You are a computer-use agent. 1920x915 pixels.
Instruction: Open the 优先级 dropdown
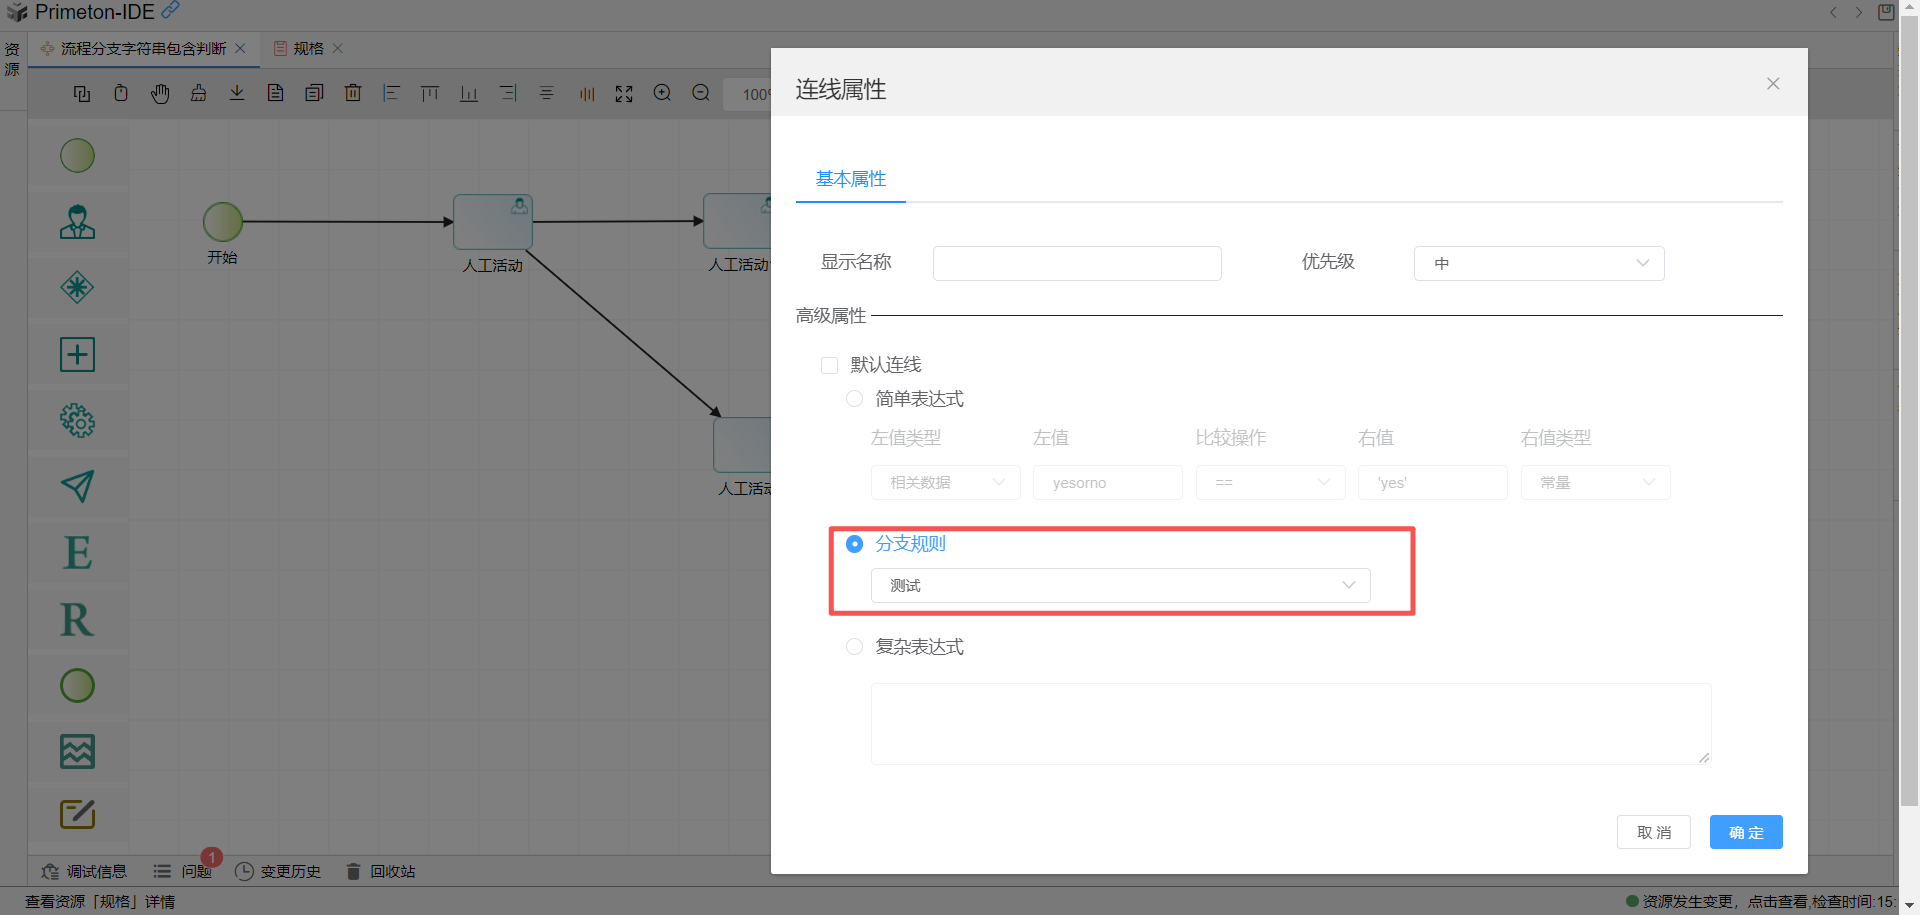(1538, 263)
